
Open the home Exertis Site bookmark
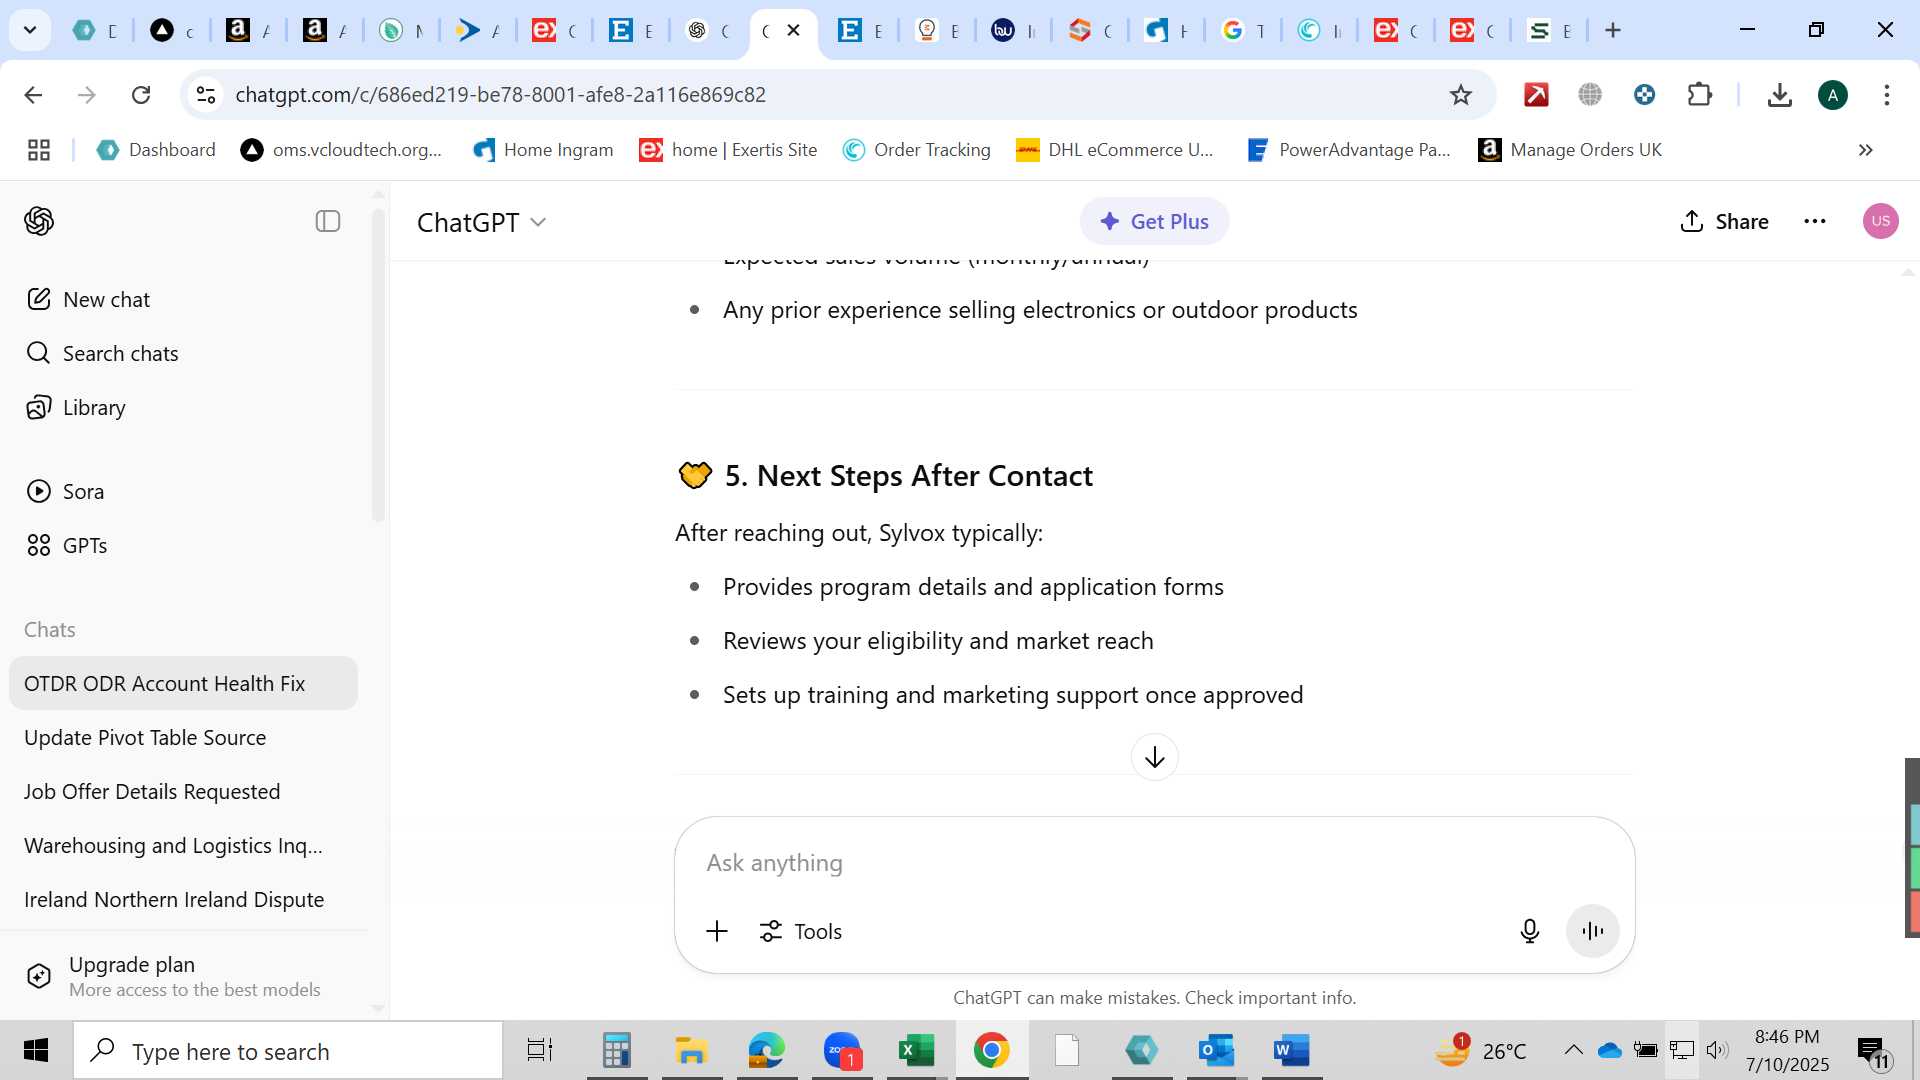tap(728, 150)
